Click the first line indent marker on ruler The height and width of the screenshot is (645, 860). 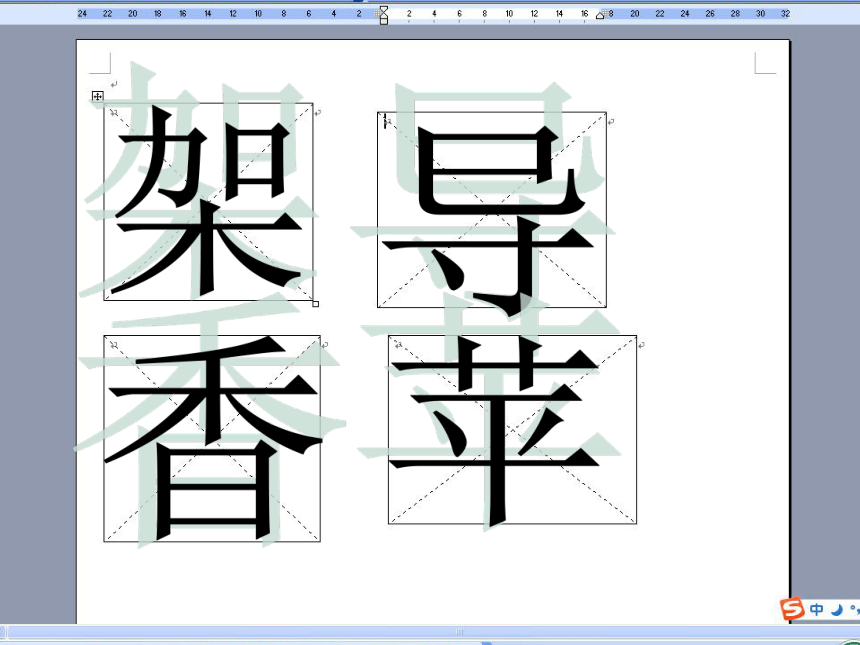pyautogui.click(x=384, y=10)
